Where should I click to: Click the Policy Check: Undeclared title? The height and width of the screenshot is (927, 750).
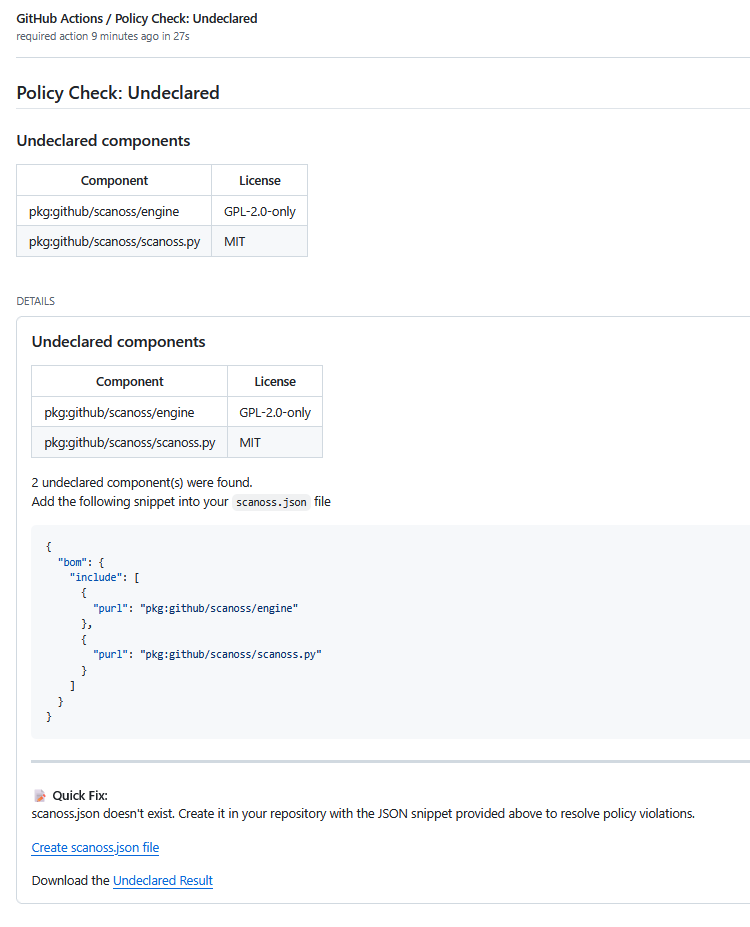[x=118, y=93]
